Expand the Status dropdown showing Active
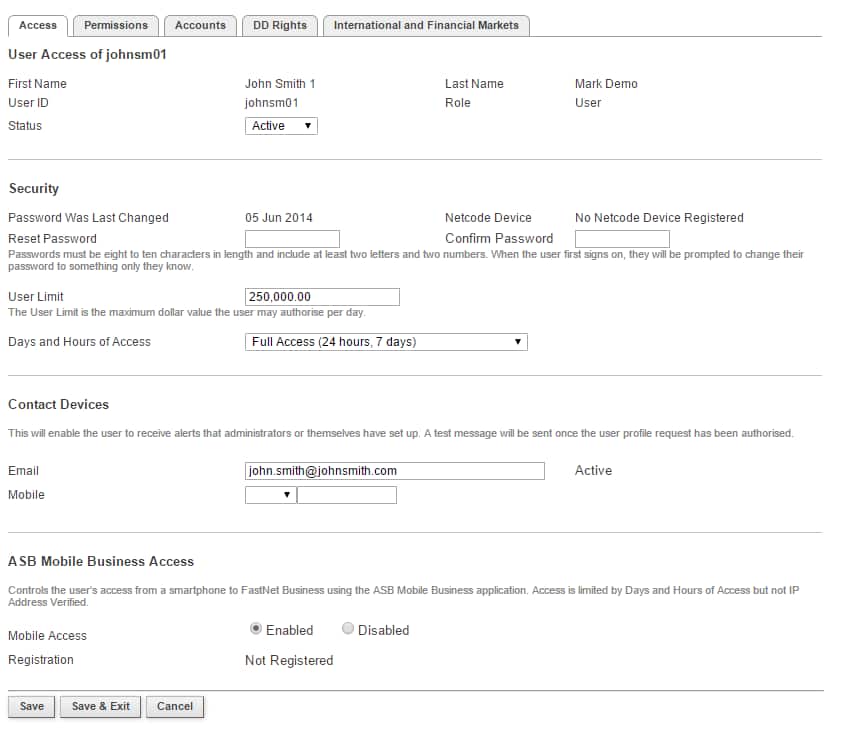 click(281, 126)
